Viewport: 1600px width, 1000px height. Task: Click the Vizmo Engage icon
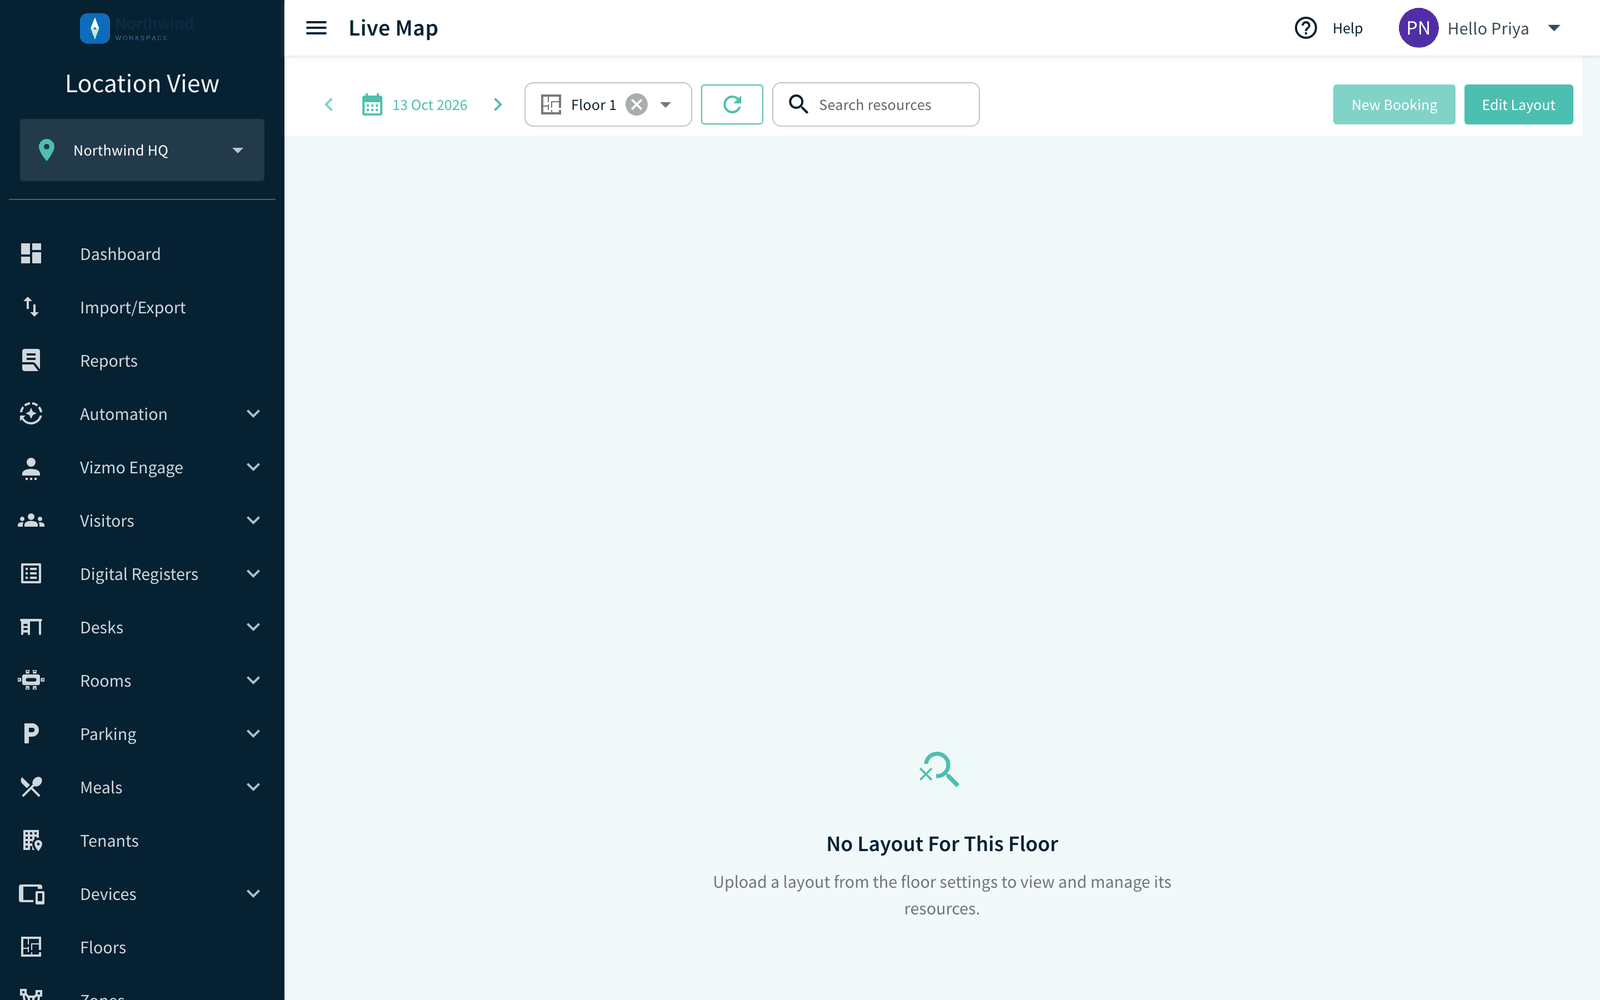[x=31, y=467]
